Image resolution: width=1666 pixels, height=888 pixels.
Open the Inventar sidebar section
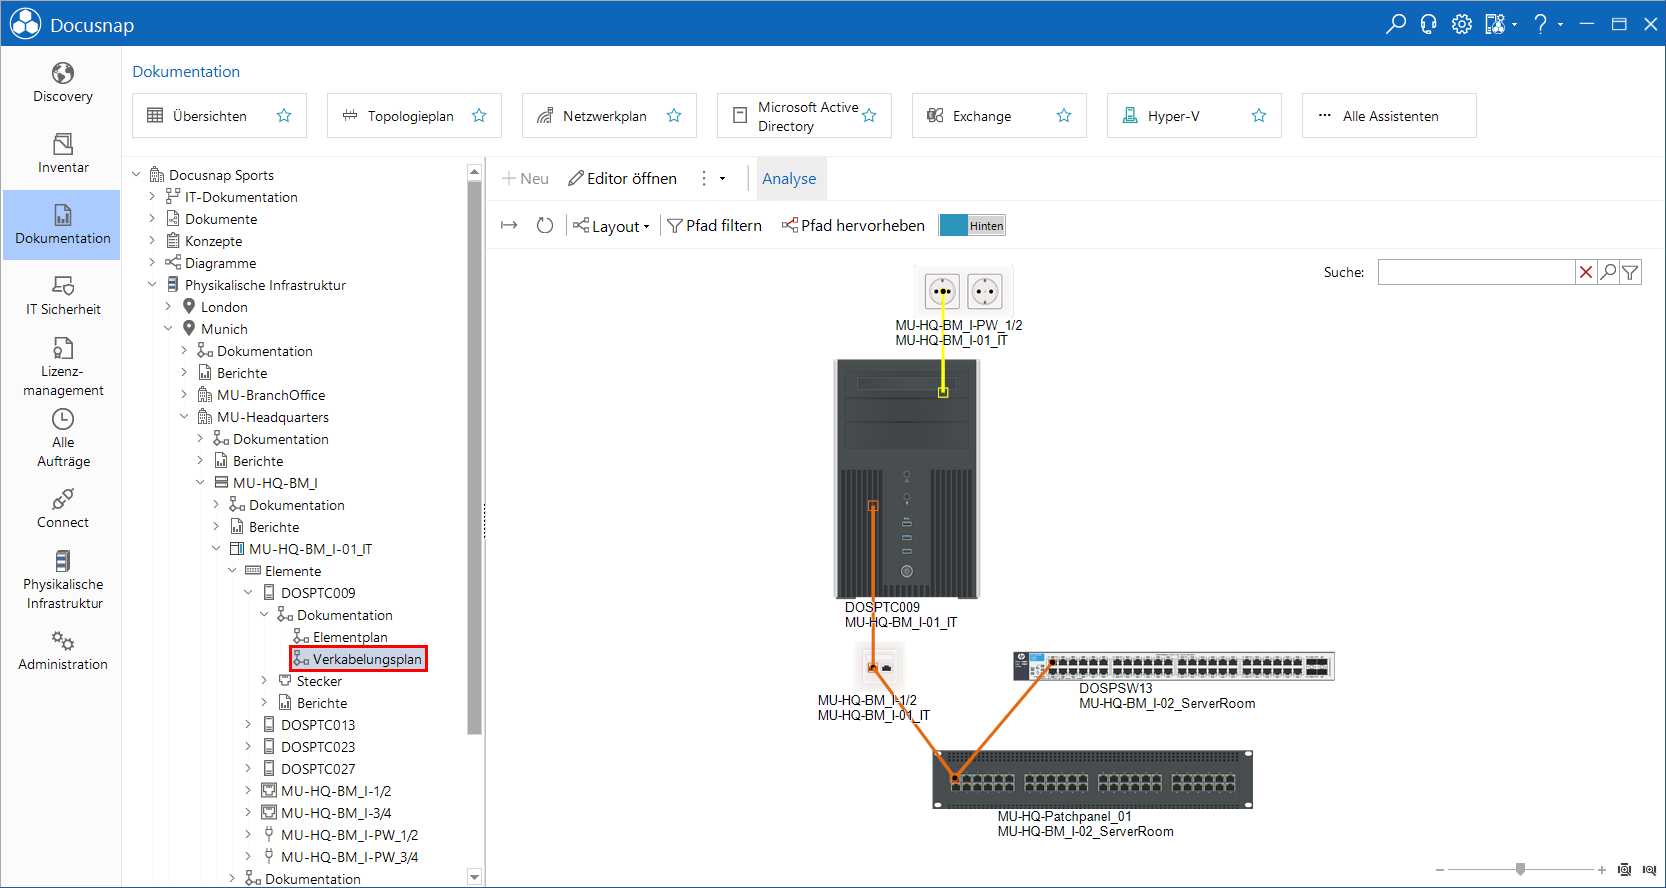[x=62, y=154]
